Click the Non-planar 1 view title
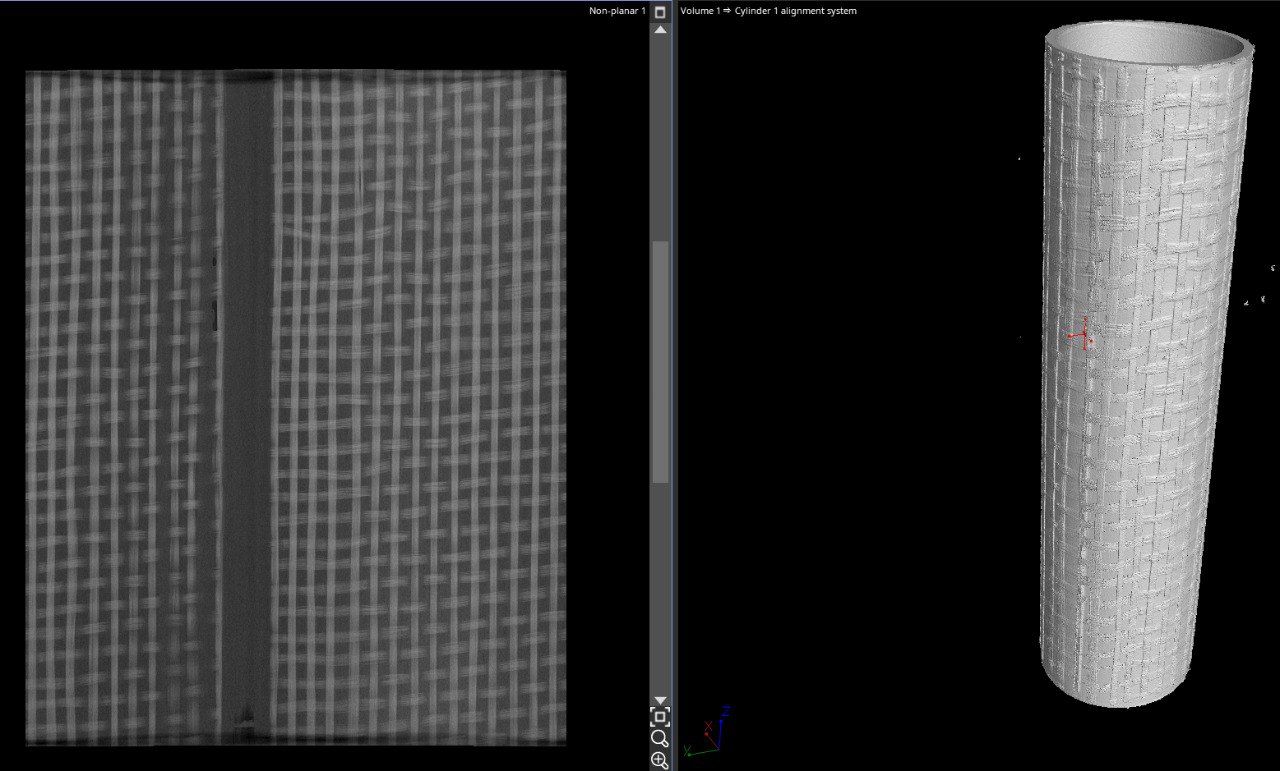This screenshot has width=1280, height=771. [617, 11]
